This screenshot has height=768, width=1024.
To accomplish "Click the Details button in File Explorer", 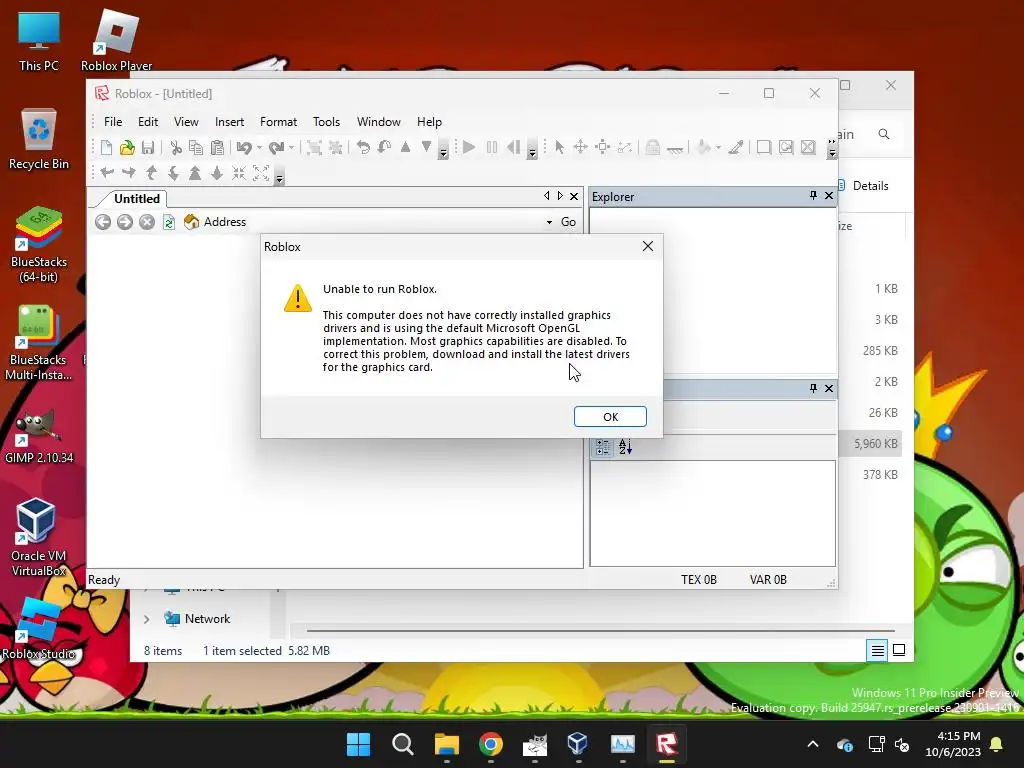I will (864, 185).
